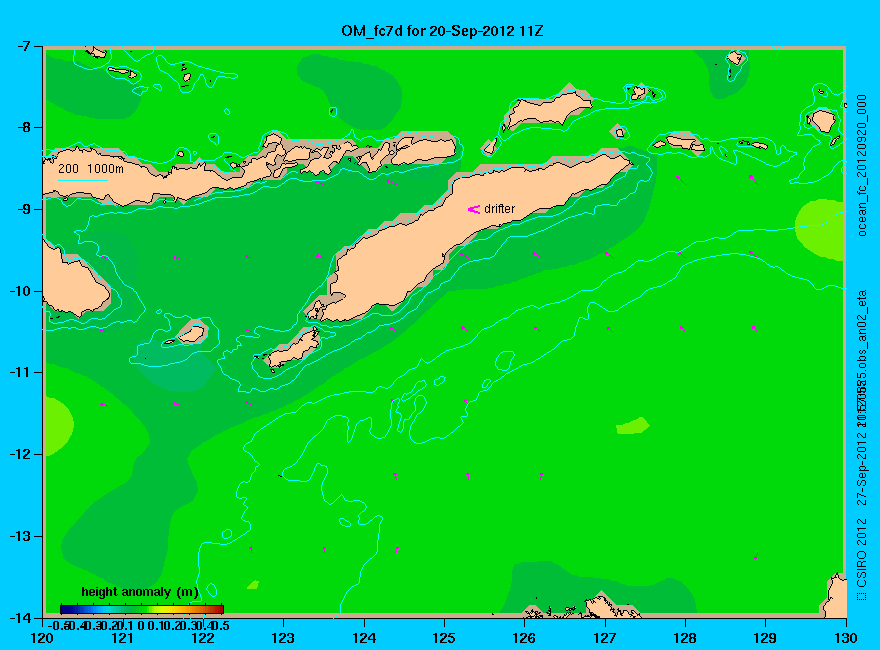Click the 'drifter' label text

[499, 209]
